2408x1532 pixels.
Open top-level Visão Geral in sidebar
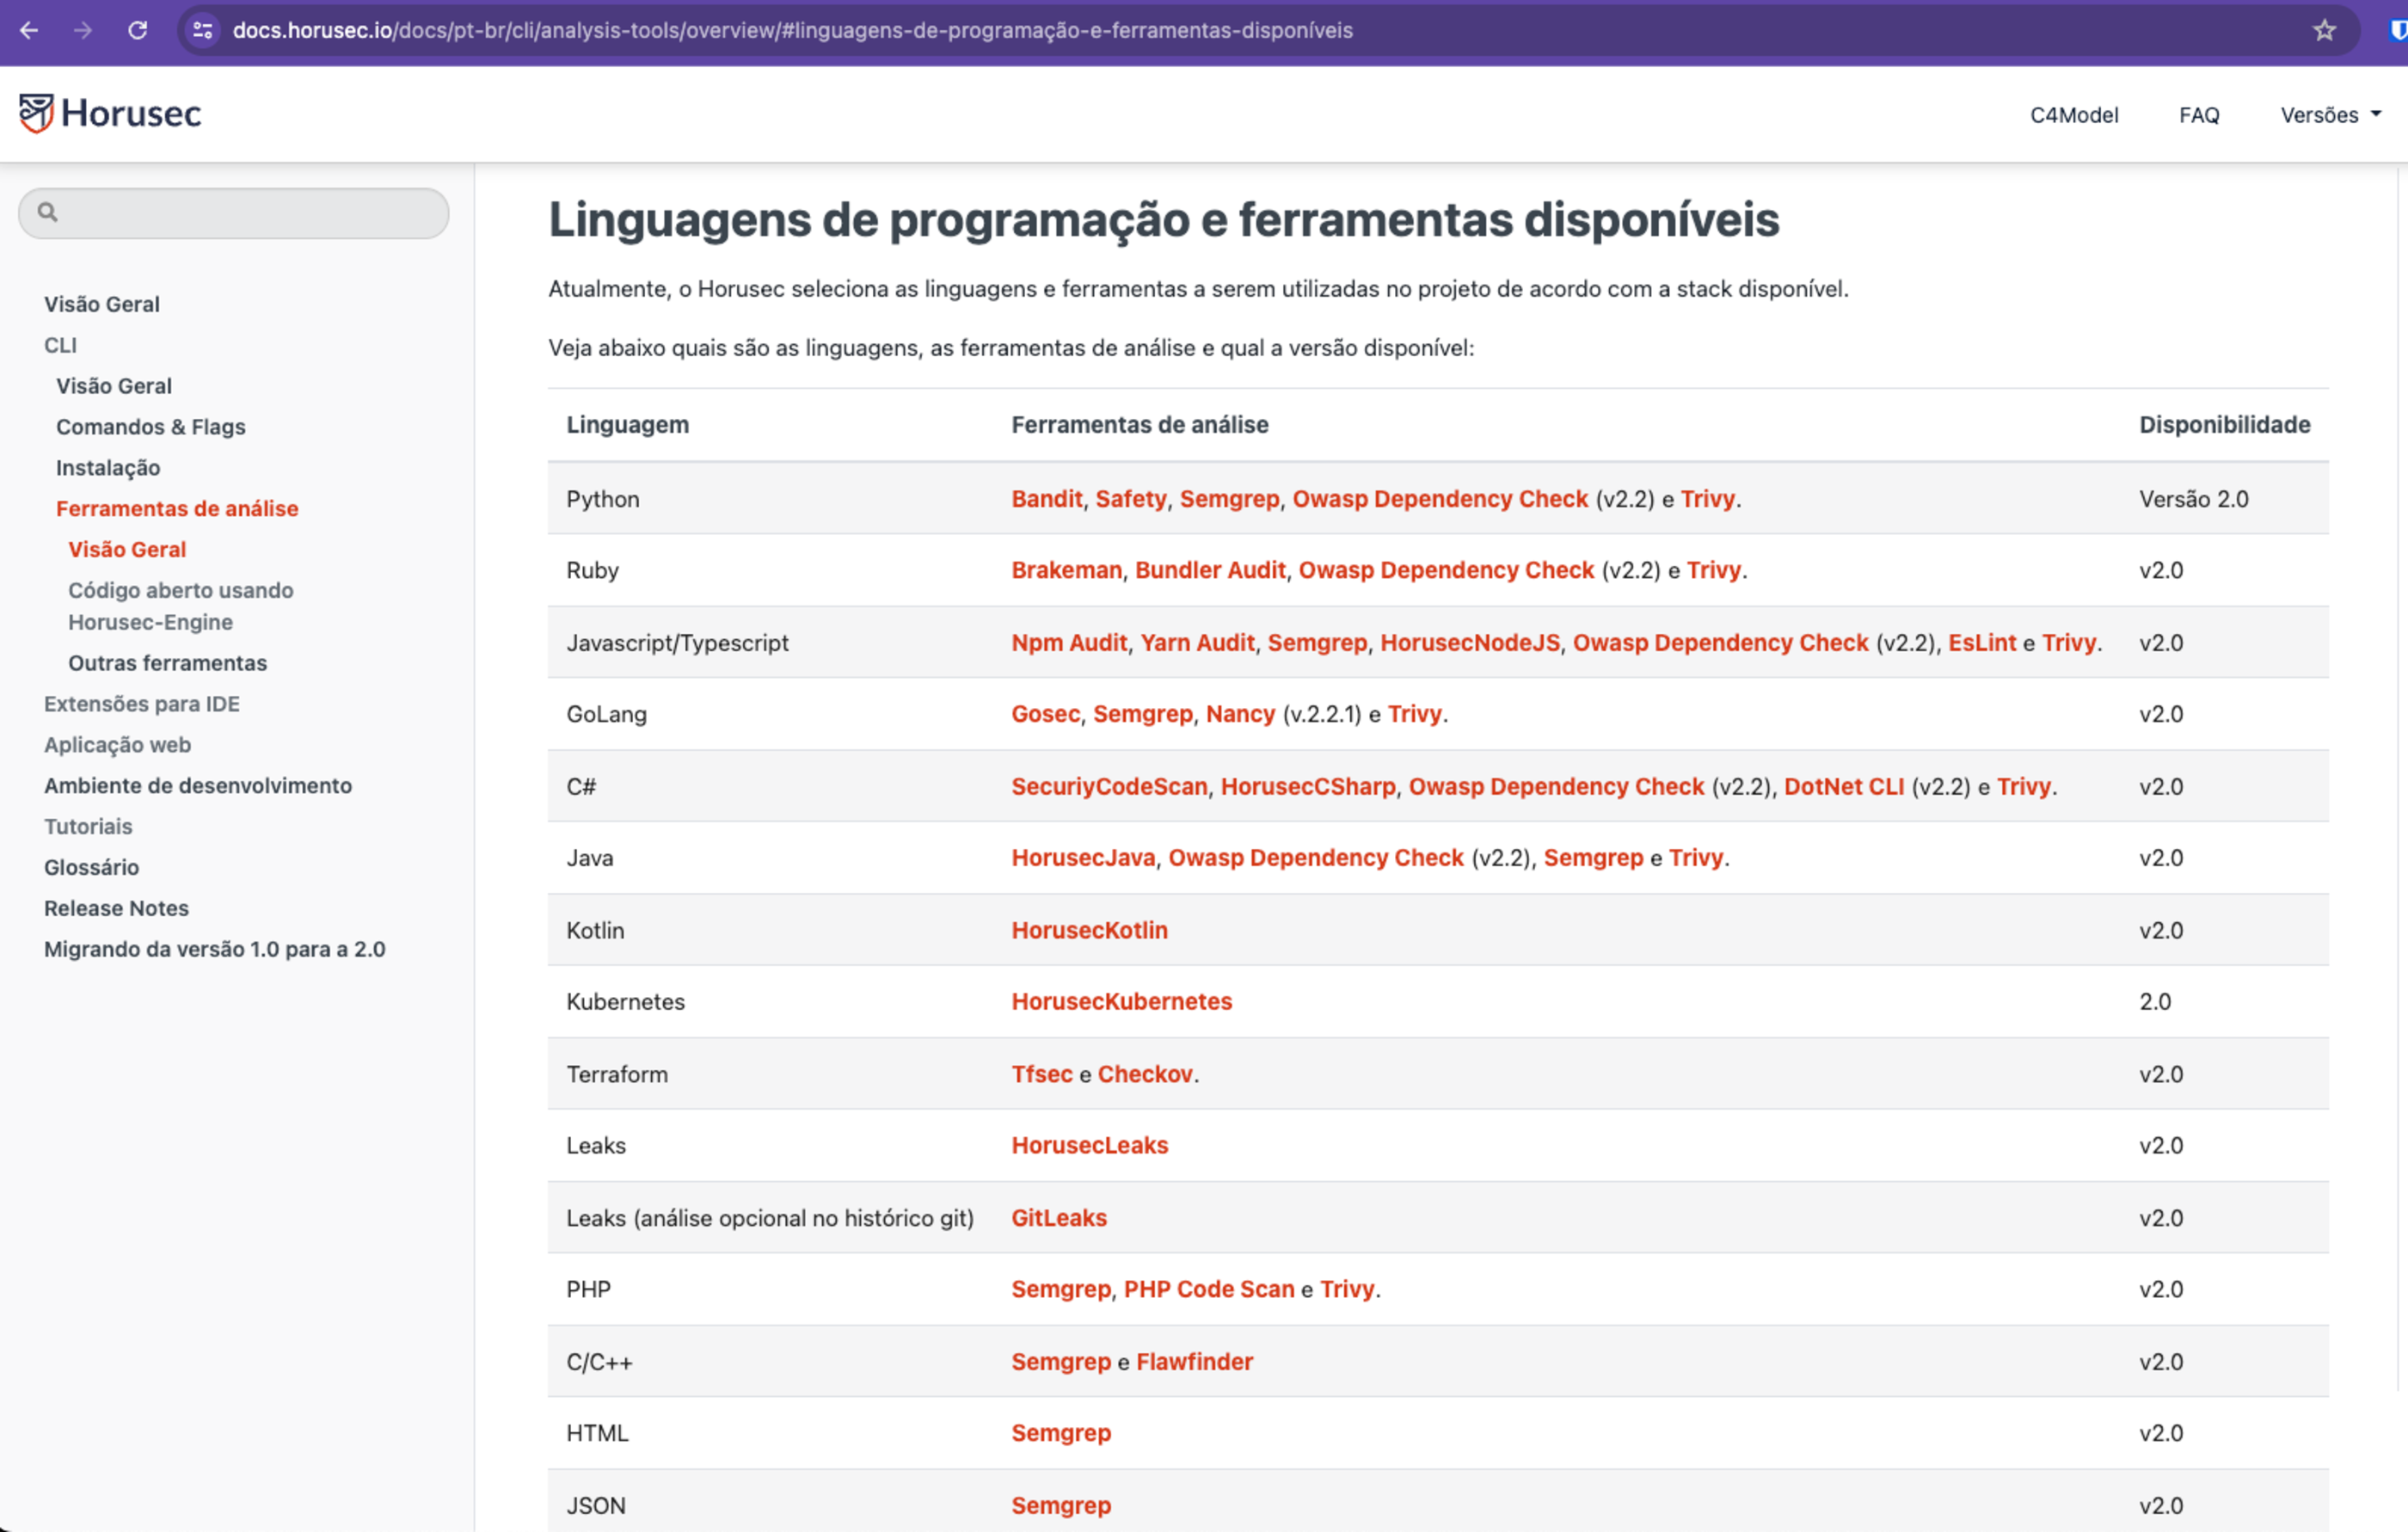click(x=102, y=304)
